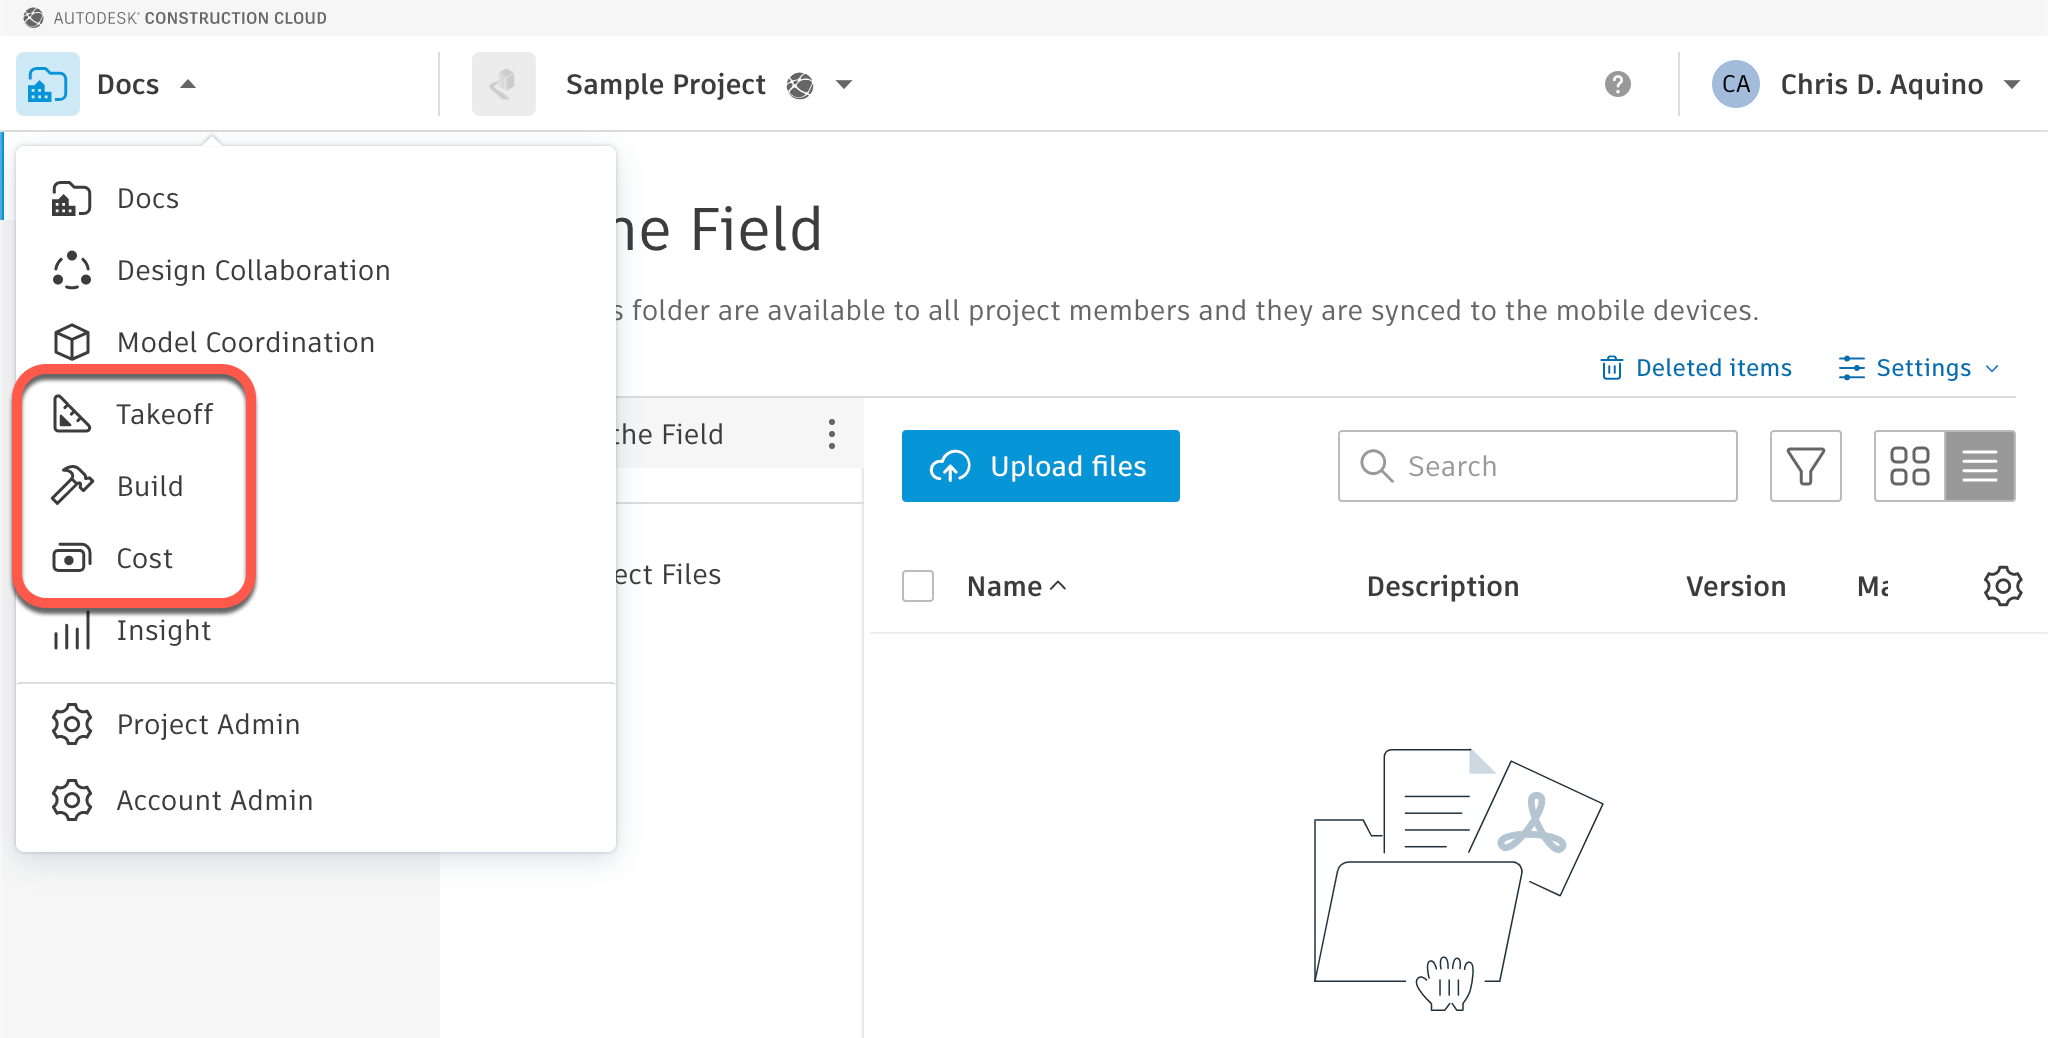This screenshot has height=1038, width=2048.
Task: View Deleted items
Action: [x=1712, y=367]
